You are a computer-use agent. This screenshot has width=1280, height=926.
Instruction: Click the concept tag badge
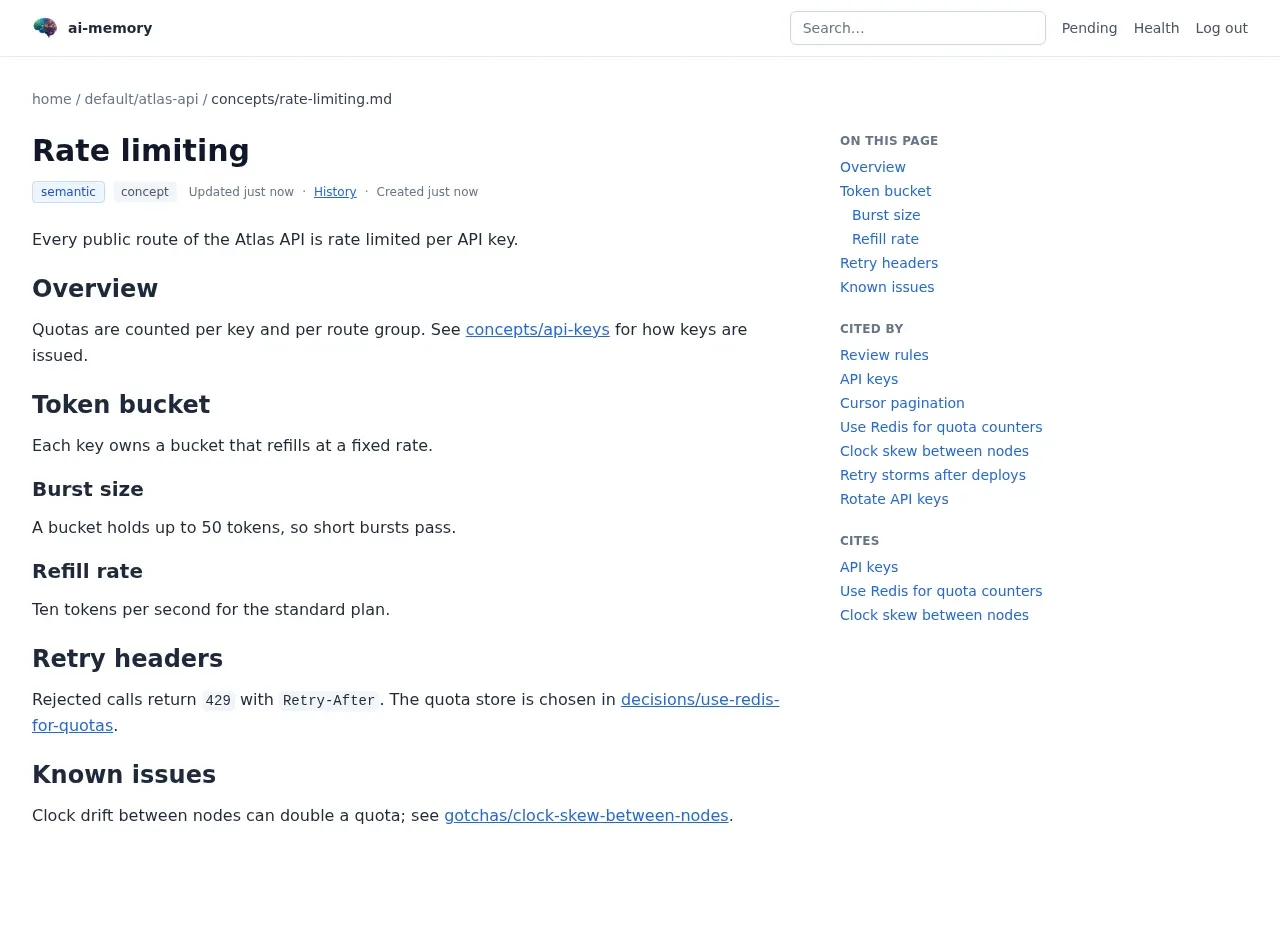click(145, 192)
